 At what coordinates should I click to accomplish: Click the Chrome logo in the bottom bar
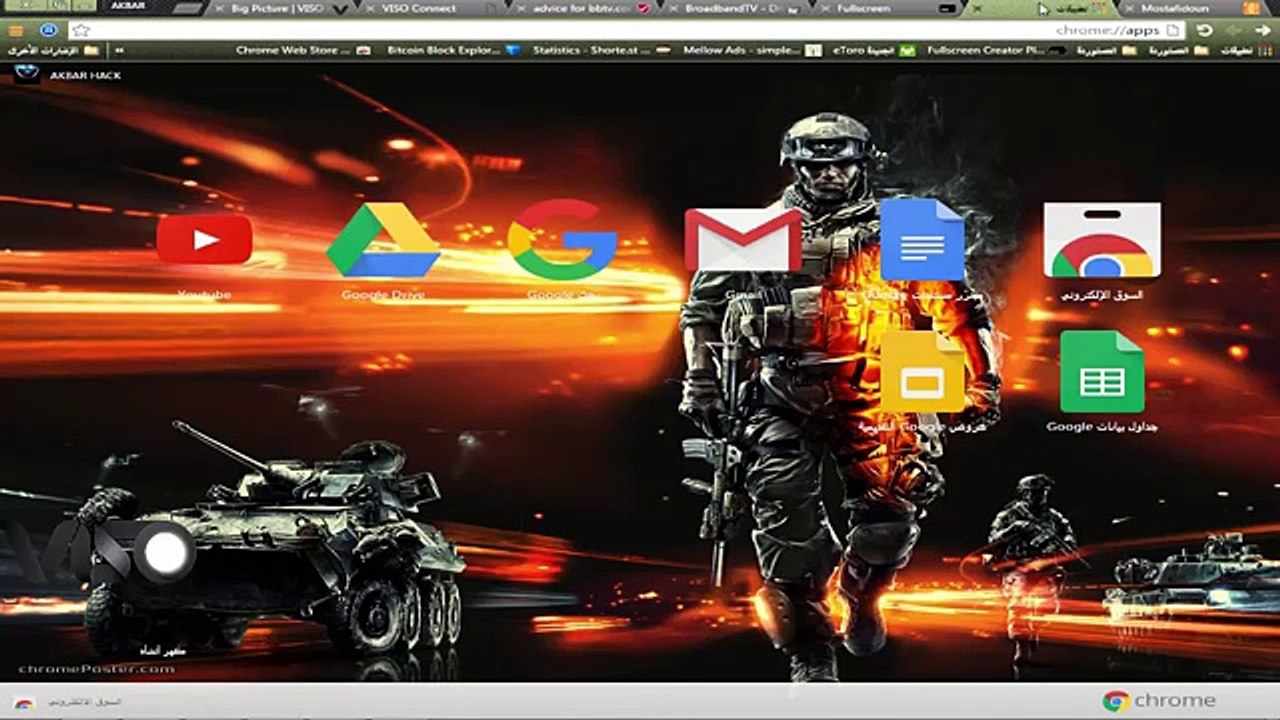(x=1159, y=701)
